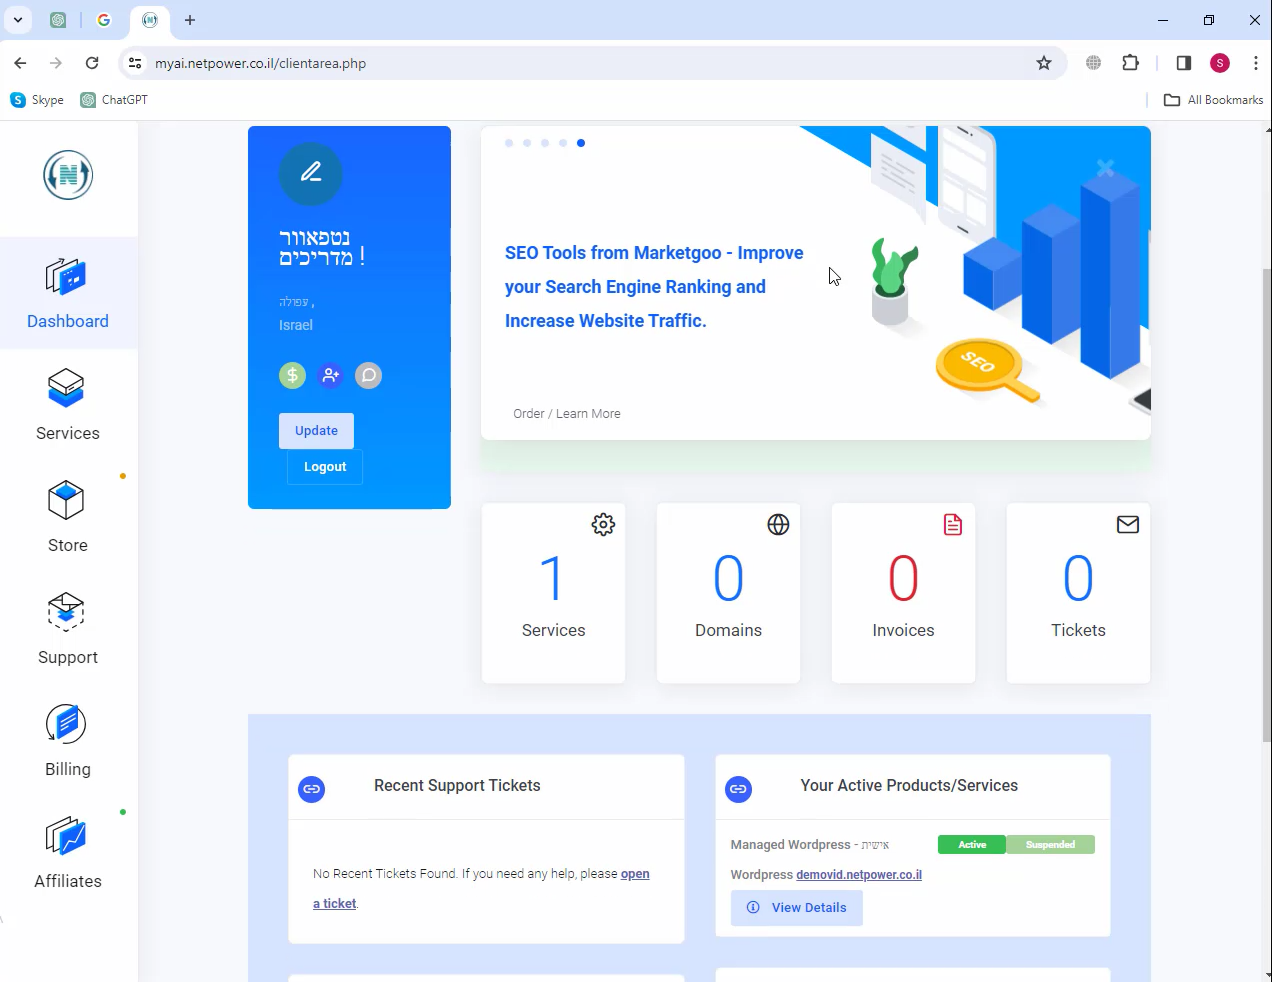1272x982 pixels.
Task: Click the Netpower logo in sidebar
Action: pyautogui.click(x=68, y=175)
